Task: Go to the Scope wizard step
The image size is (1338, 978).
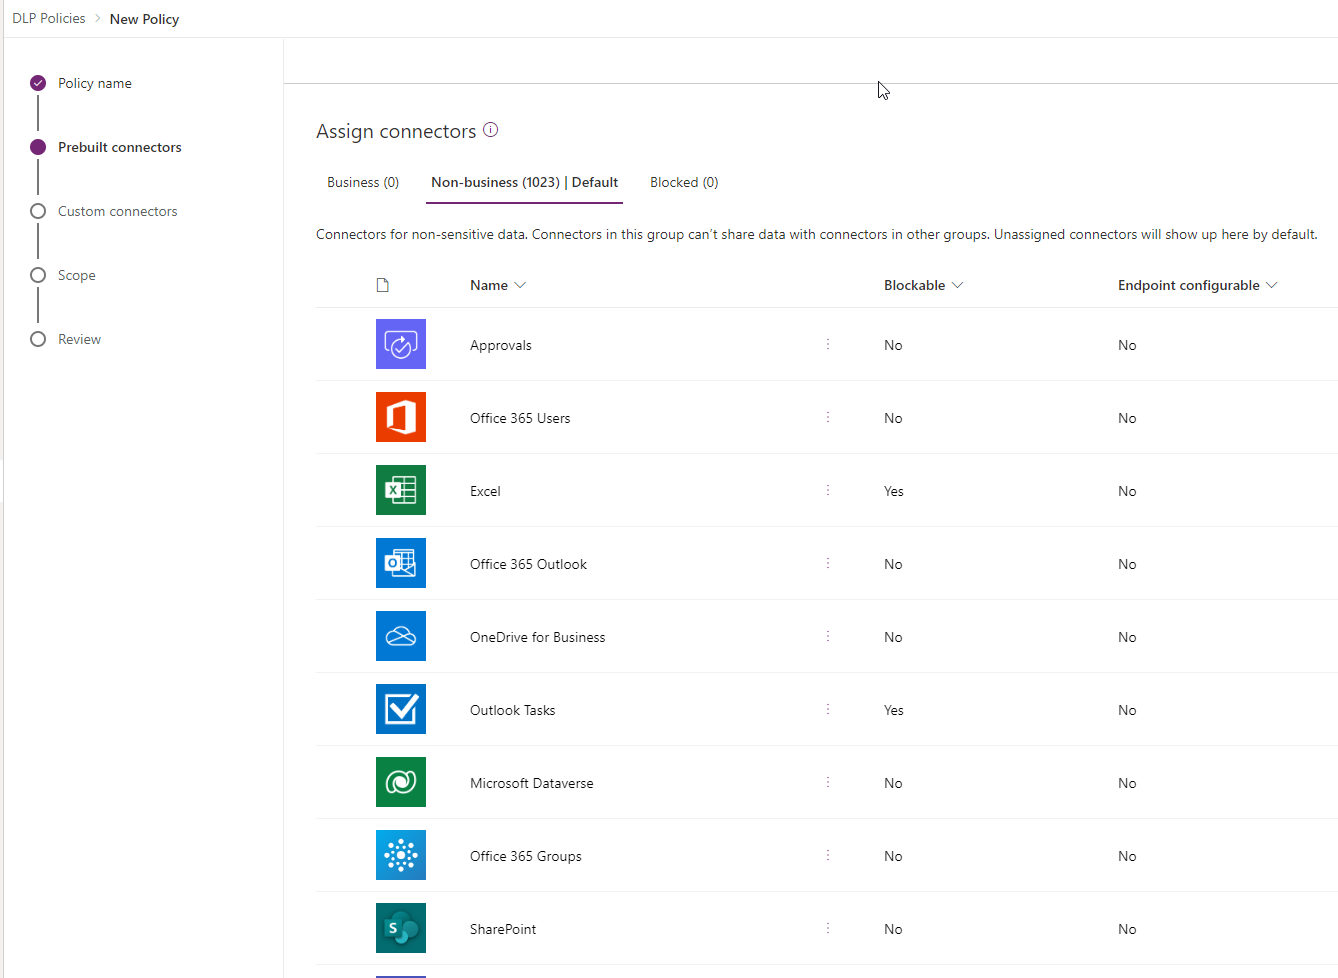Action: click(77, 275)
